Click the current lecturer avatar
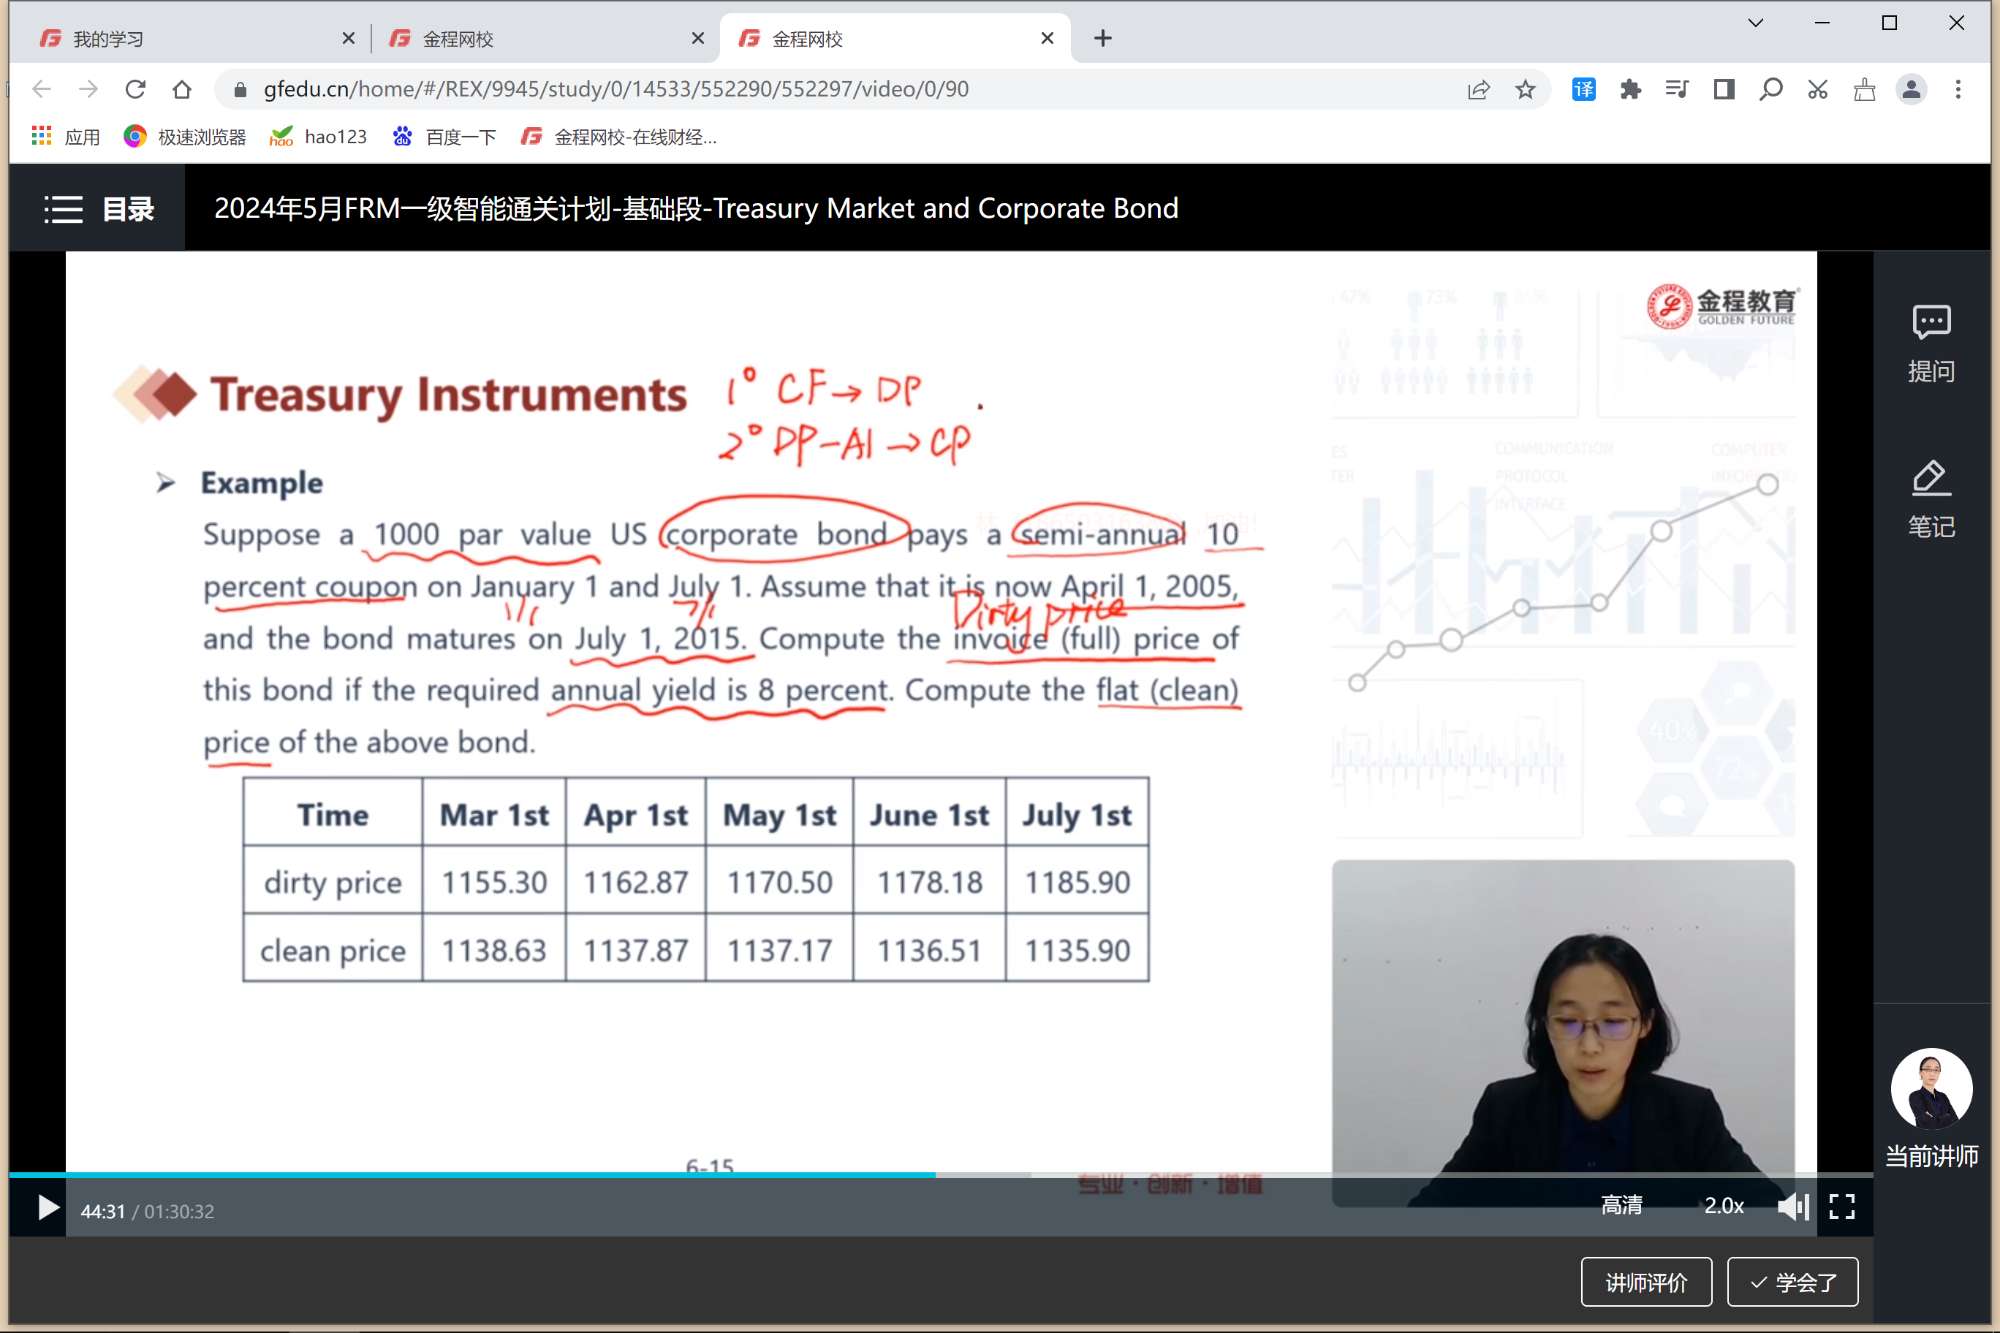The width and height of the screenshot is (2000, 1333). [1930, 1089]
